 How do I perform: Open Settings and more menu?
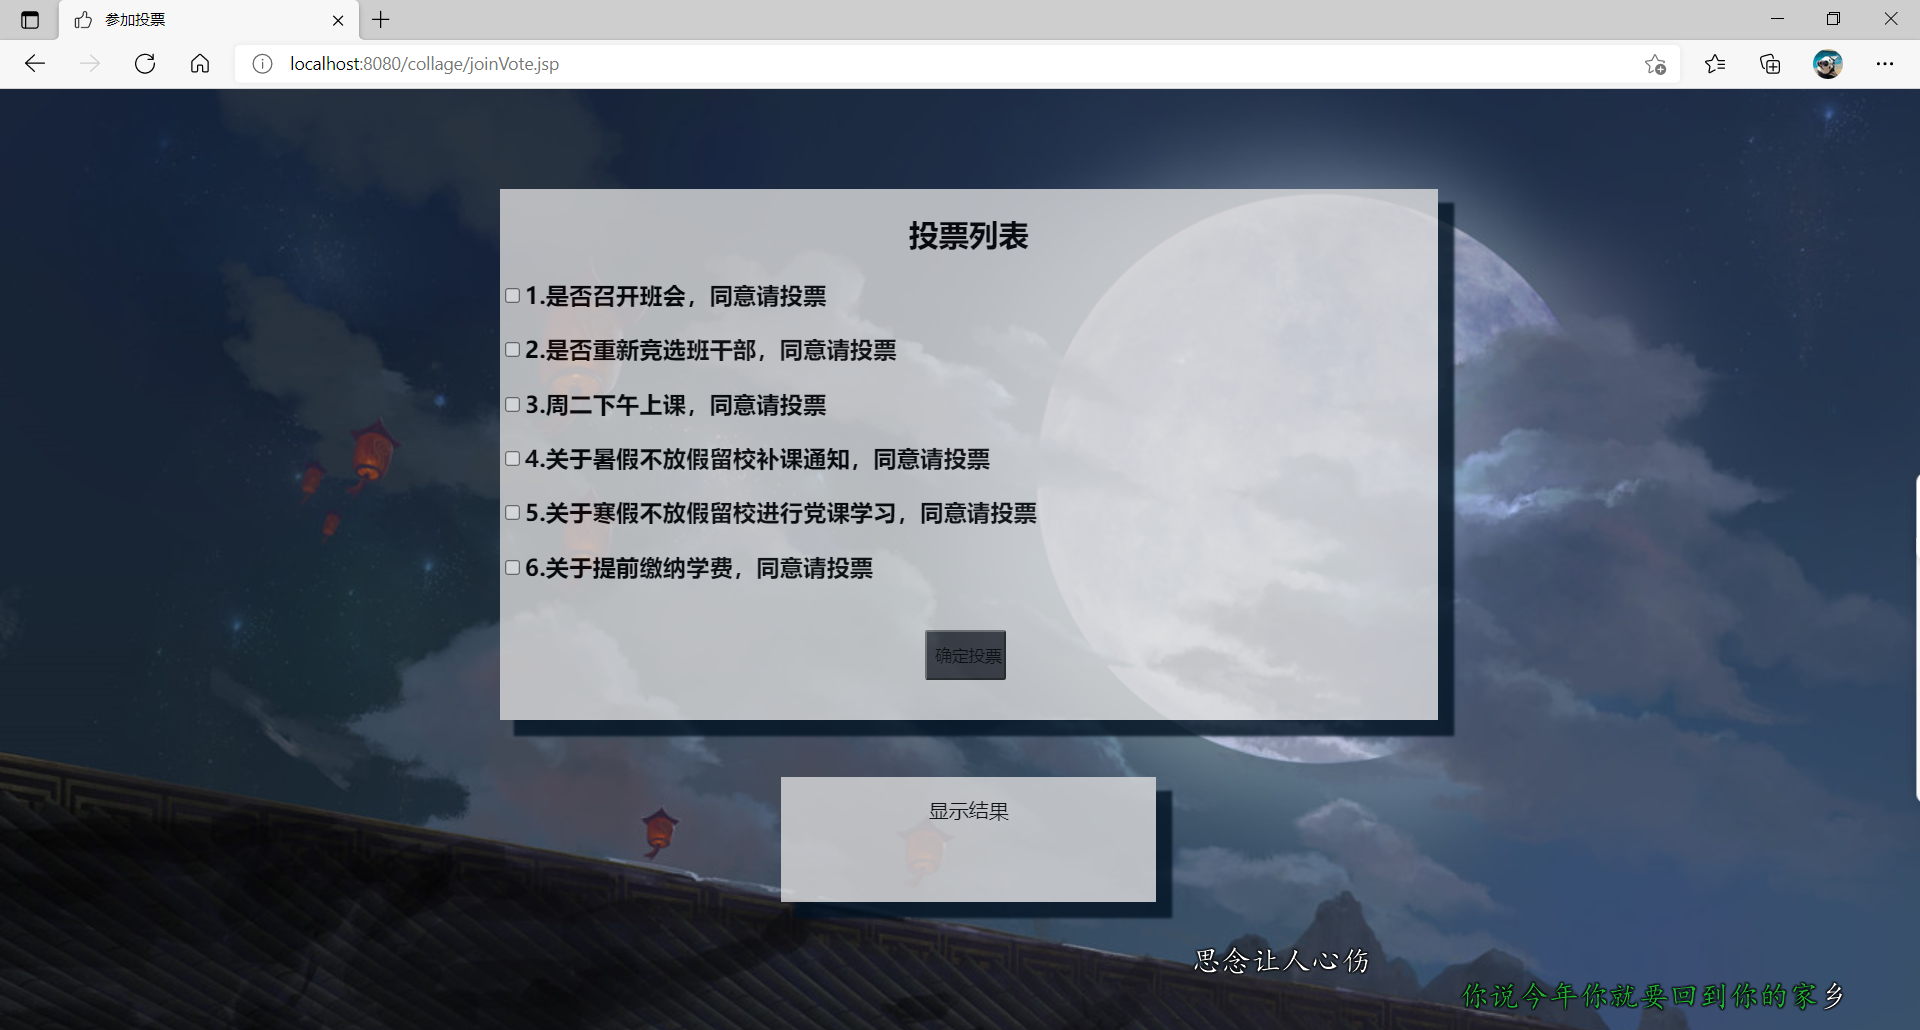click(x=1885, y=64)
